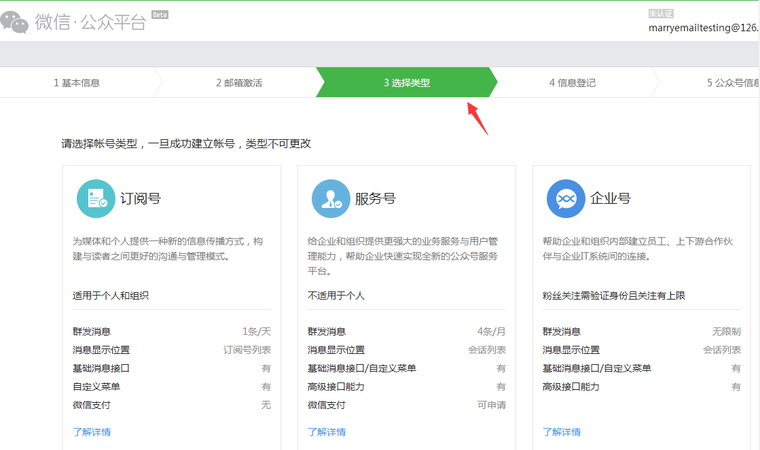The height and width of the screenshot is (450, 760).
Task: Select the 企业号 card heading
Action: 610,199
